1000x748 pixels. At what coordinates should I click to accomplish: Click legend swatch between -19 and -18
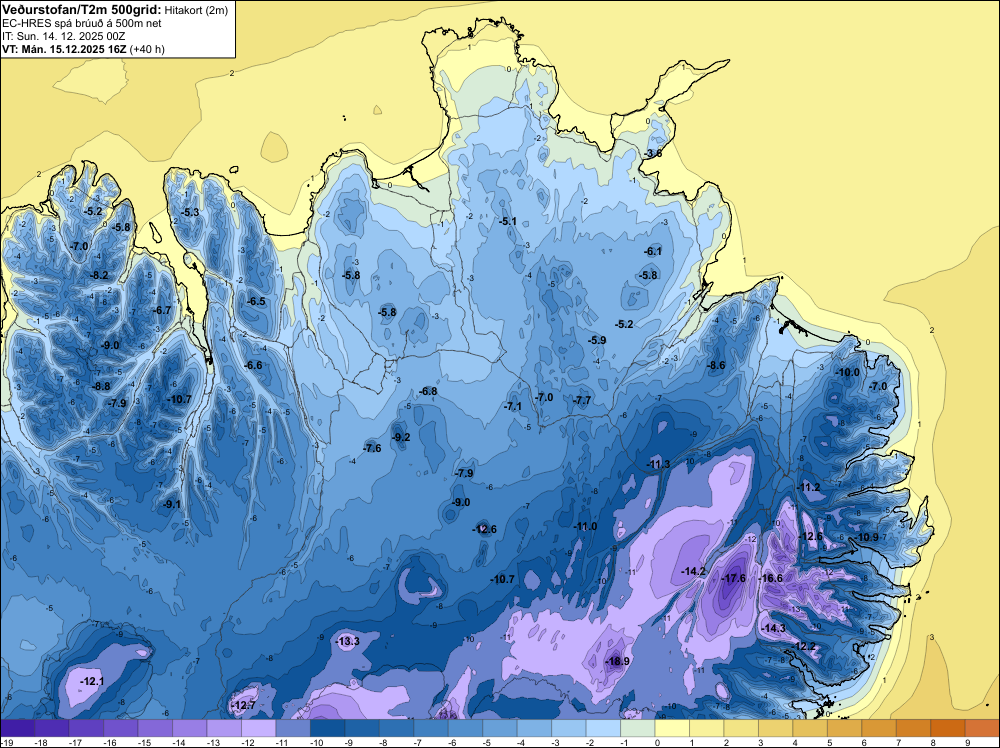pyautogui.click(x=17, y=728)
